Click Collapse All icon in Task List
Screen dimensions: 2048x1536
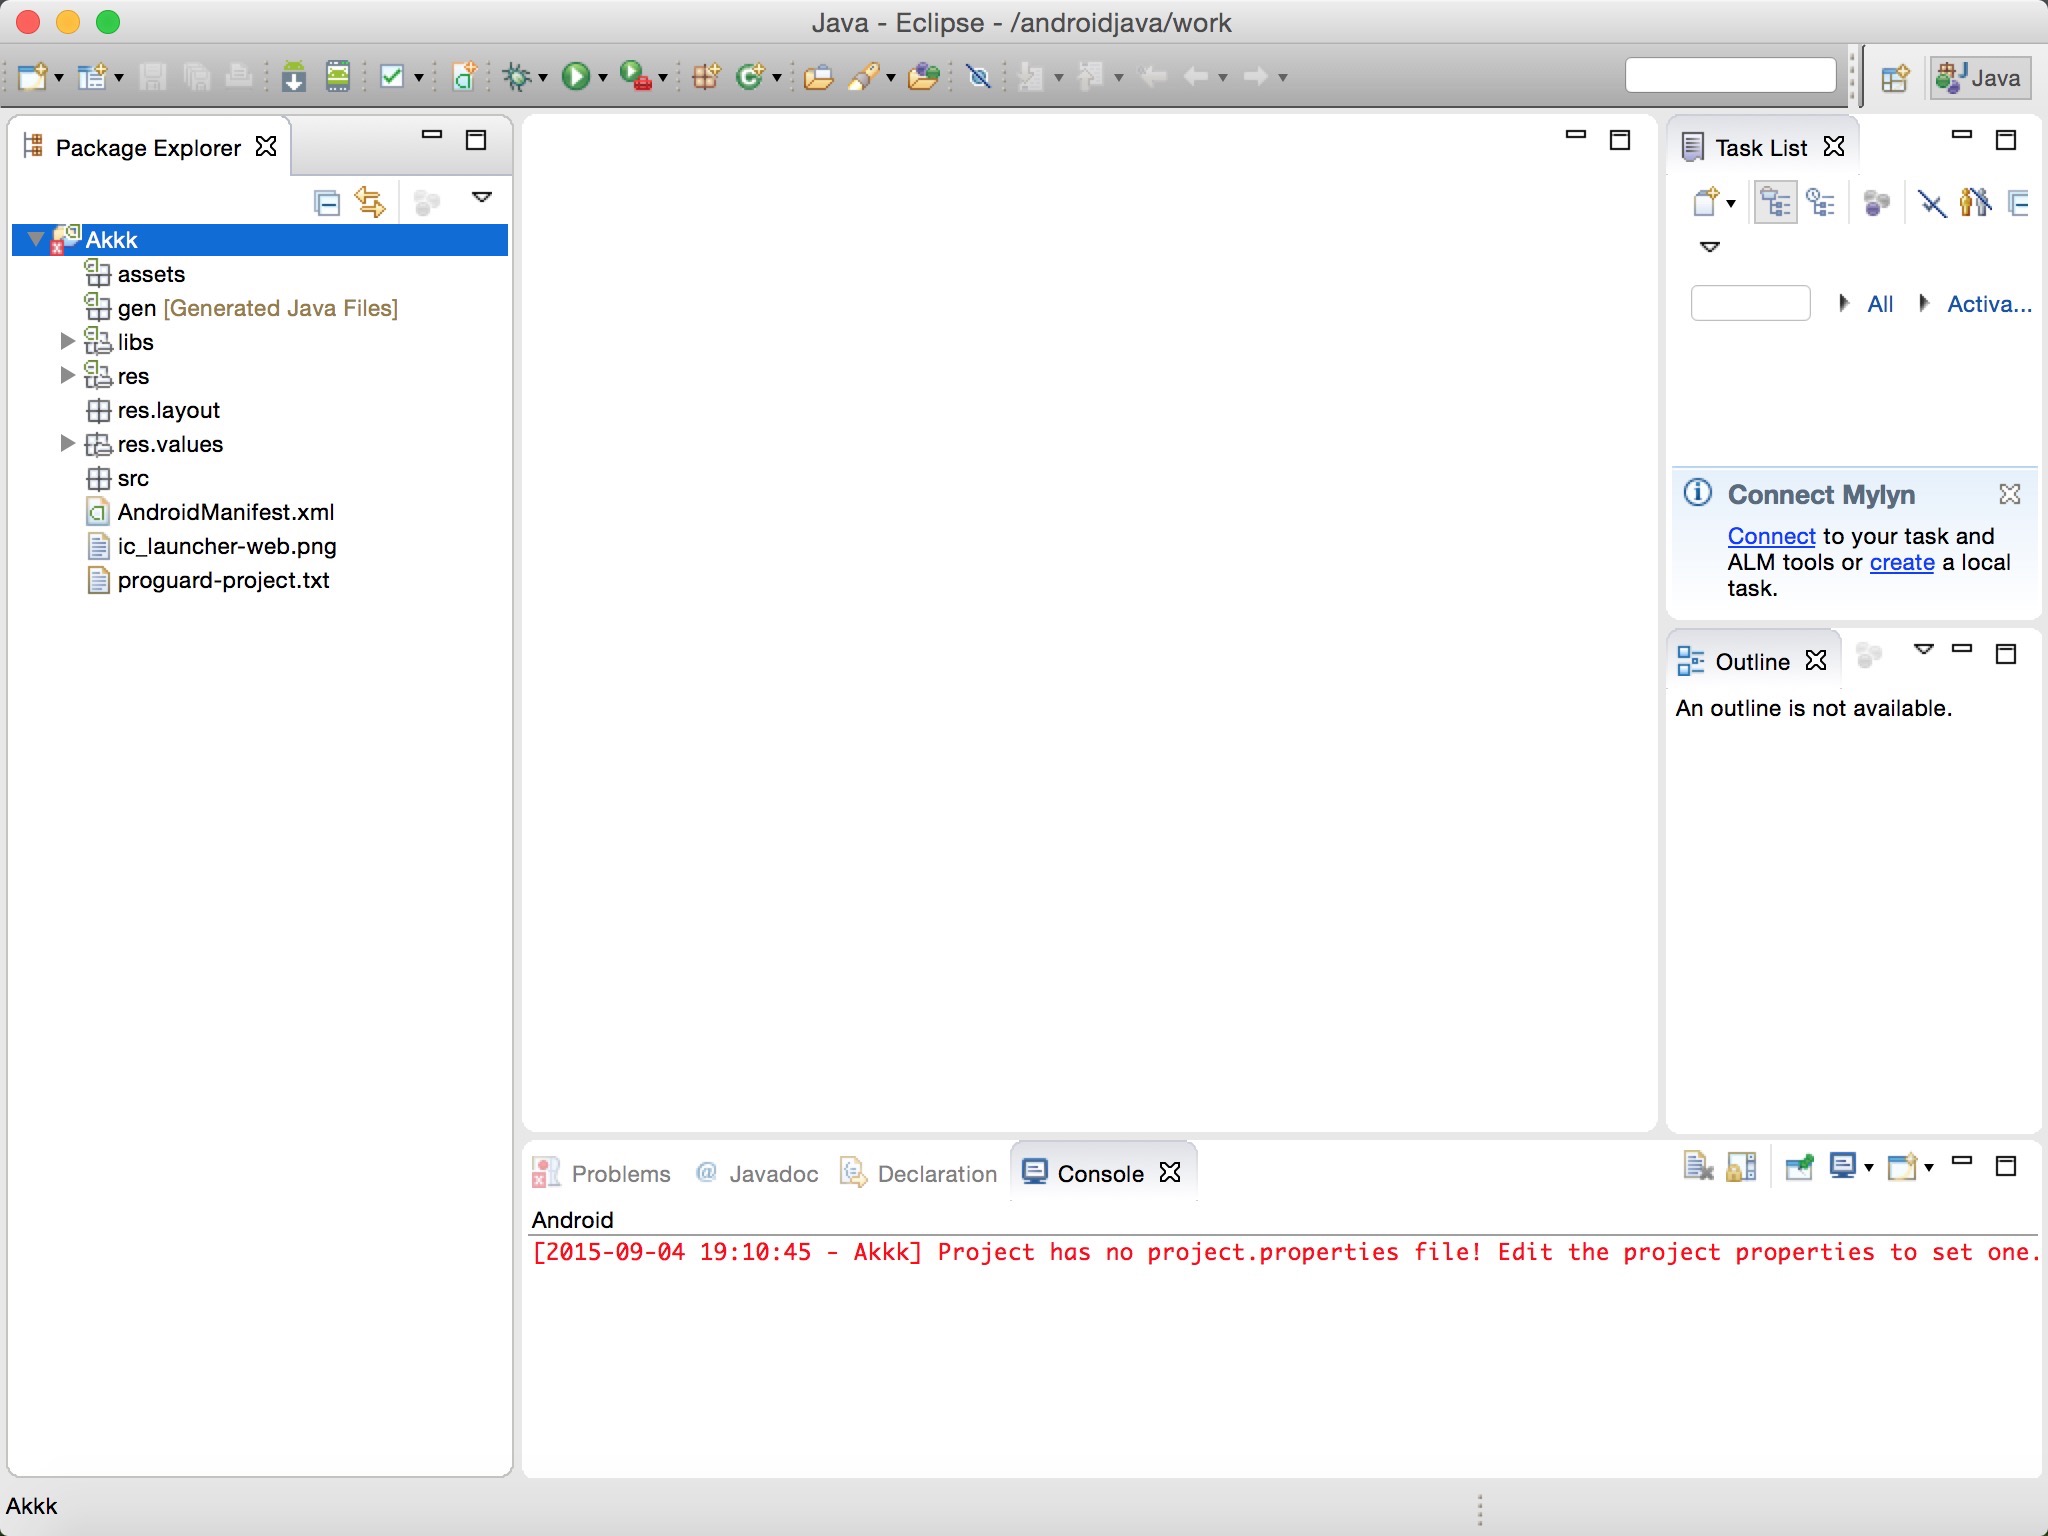point(2019,203)
